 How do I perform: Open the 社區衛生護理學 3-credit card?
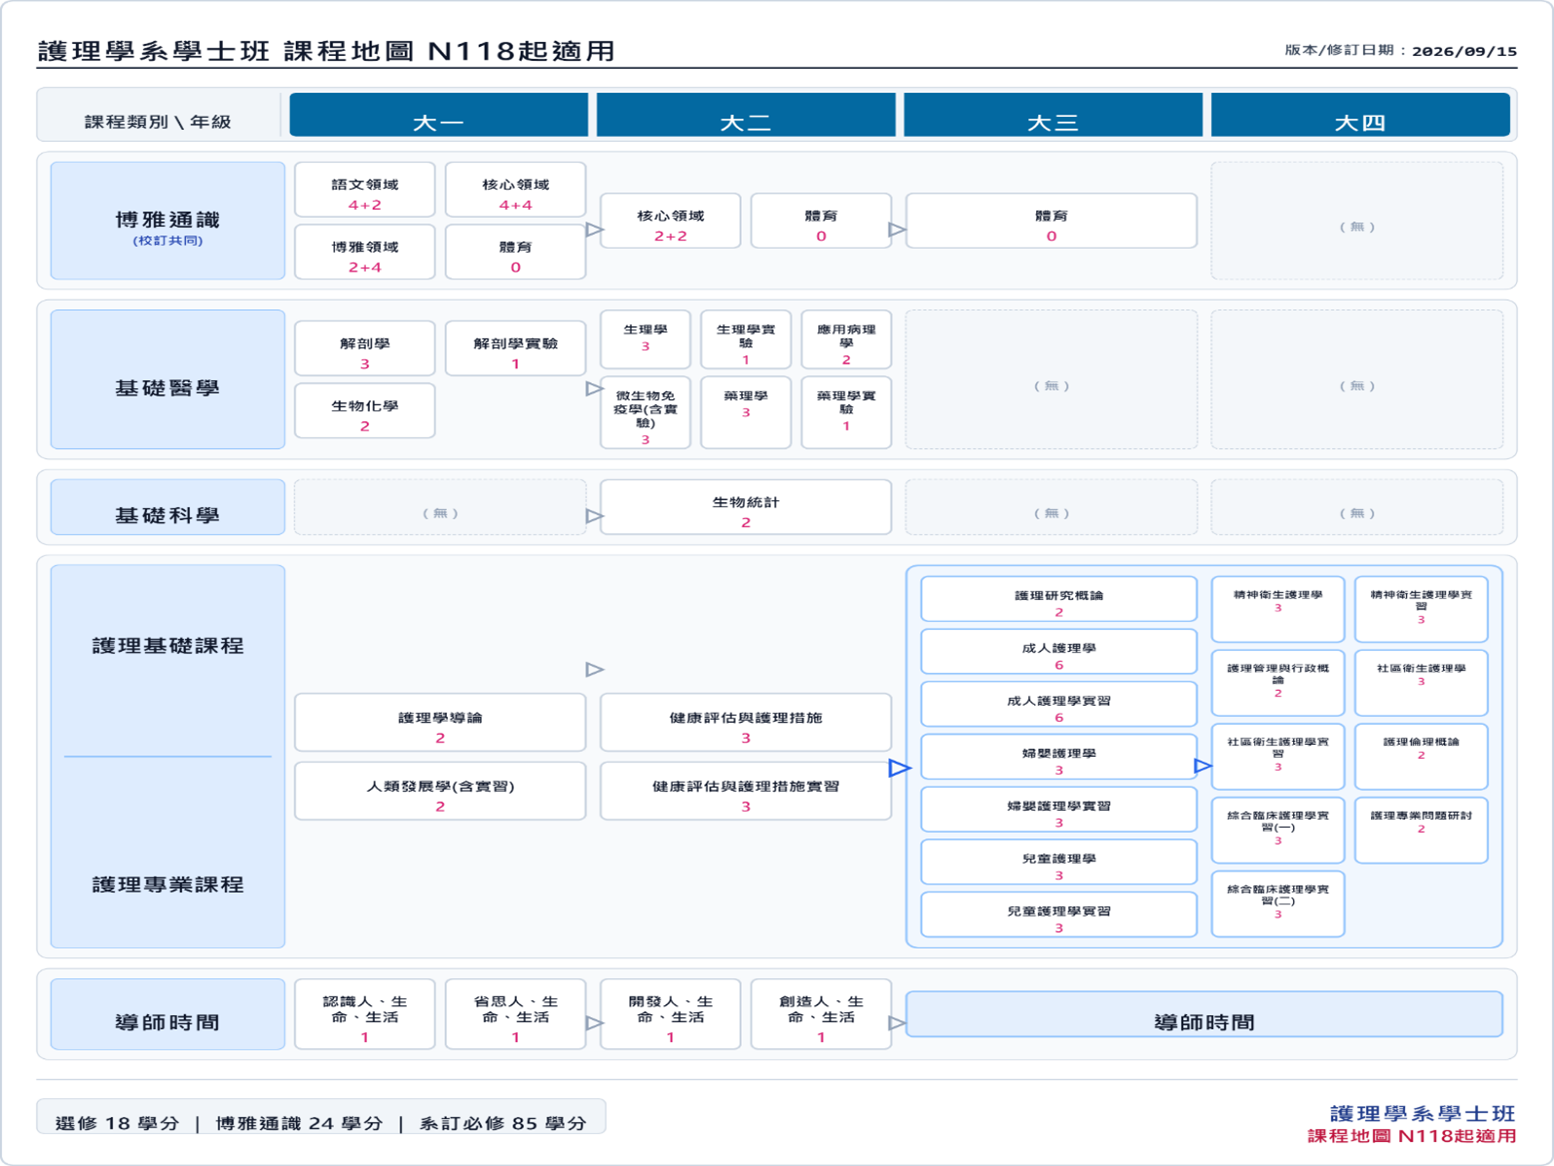click(x=1421, y=683)
